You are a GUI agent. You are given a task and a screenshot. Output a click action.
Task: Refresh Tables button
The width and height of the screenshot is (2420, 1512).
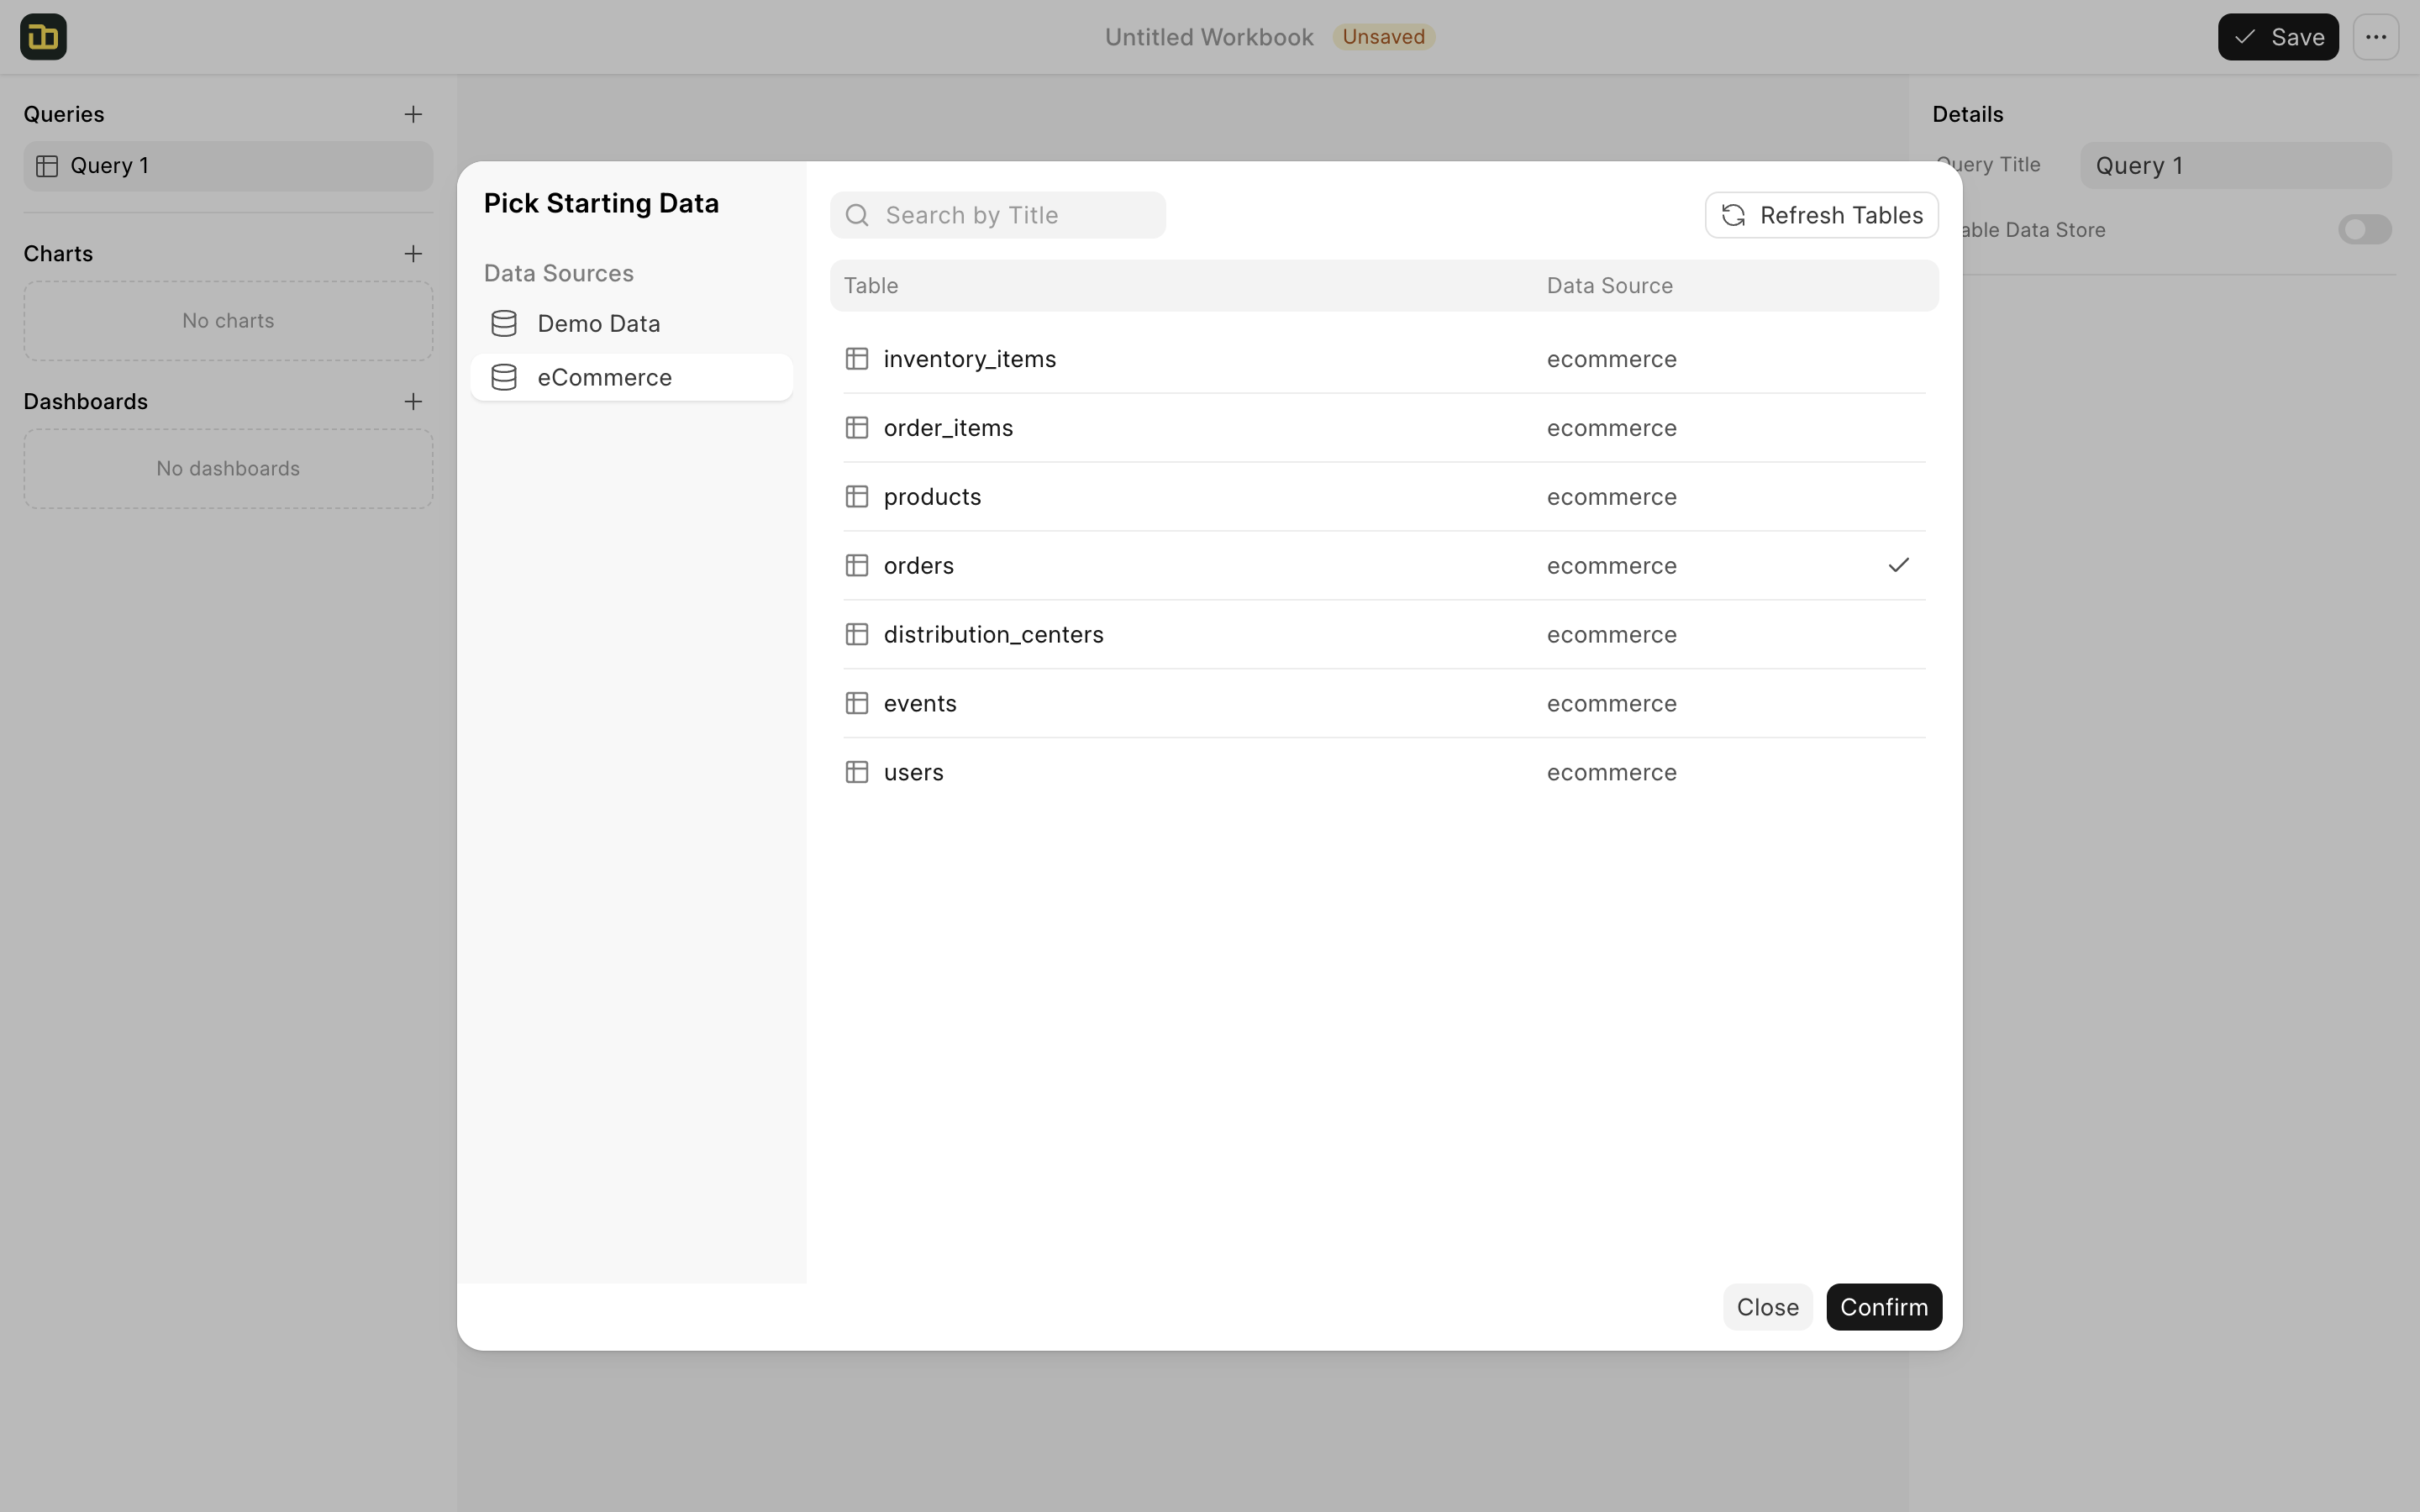tap(1821, 215)
